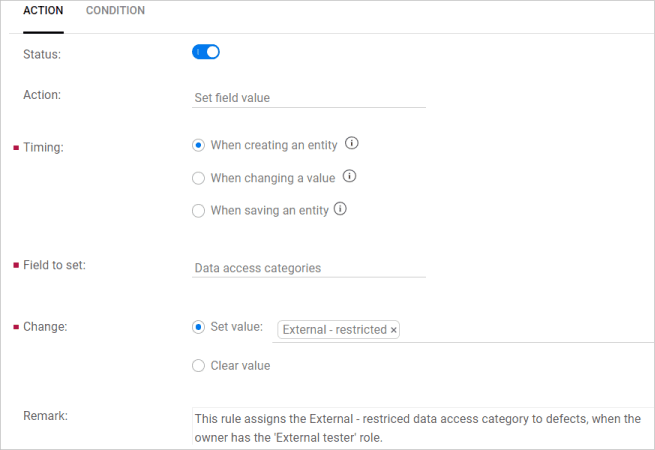Viewport: 655px width, 450px height.
Task: Click the 'Timing:' field label
Action: coord(43,147)
